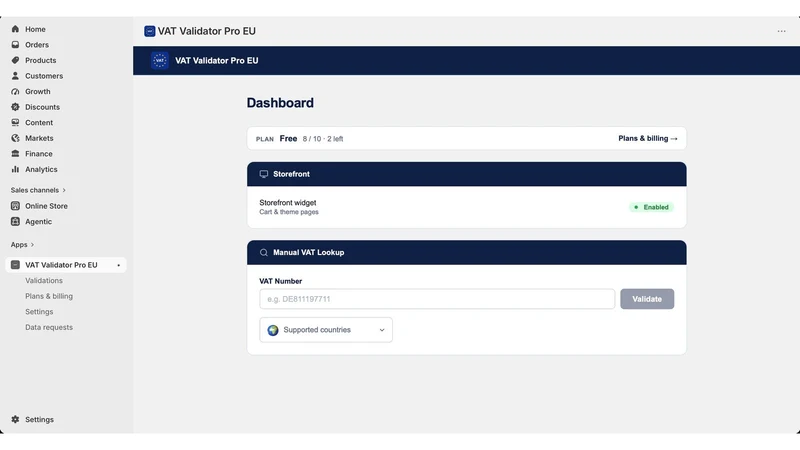Click the globe icon in Supported countries
Viewport: 800px width, 450px height.
273,330
